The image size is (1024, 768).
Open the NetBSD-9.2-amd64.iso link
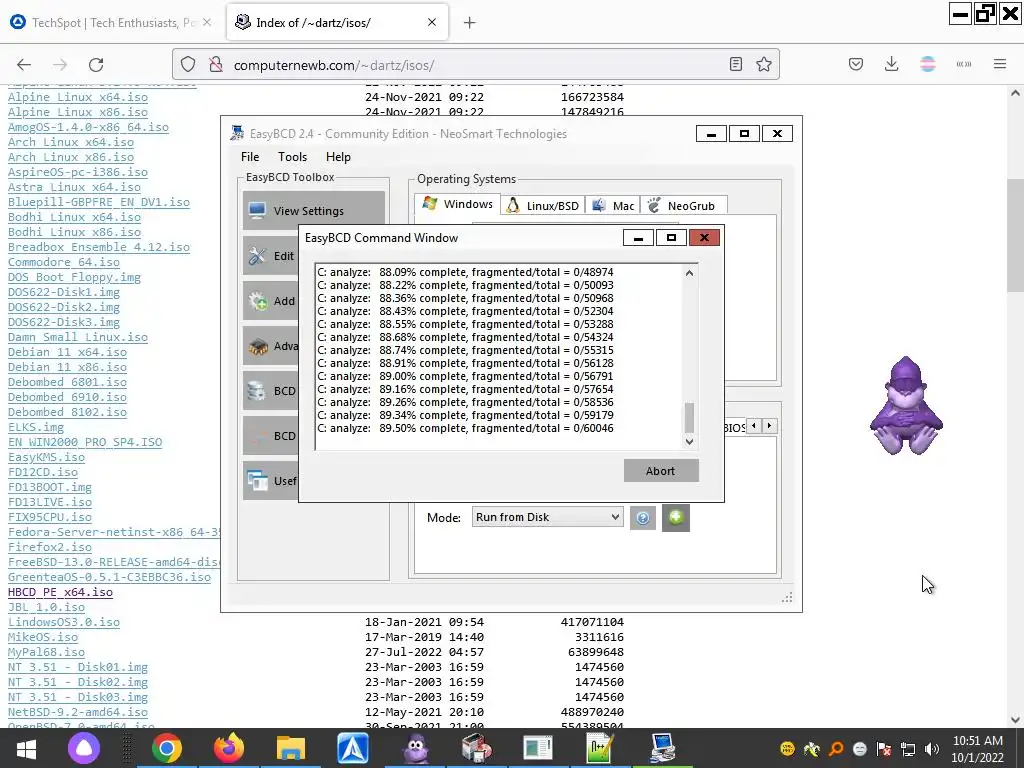click(x=78, y=712)
